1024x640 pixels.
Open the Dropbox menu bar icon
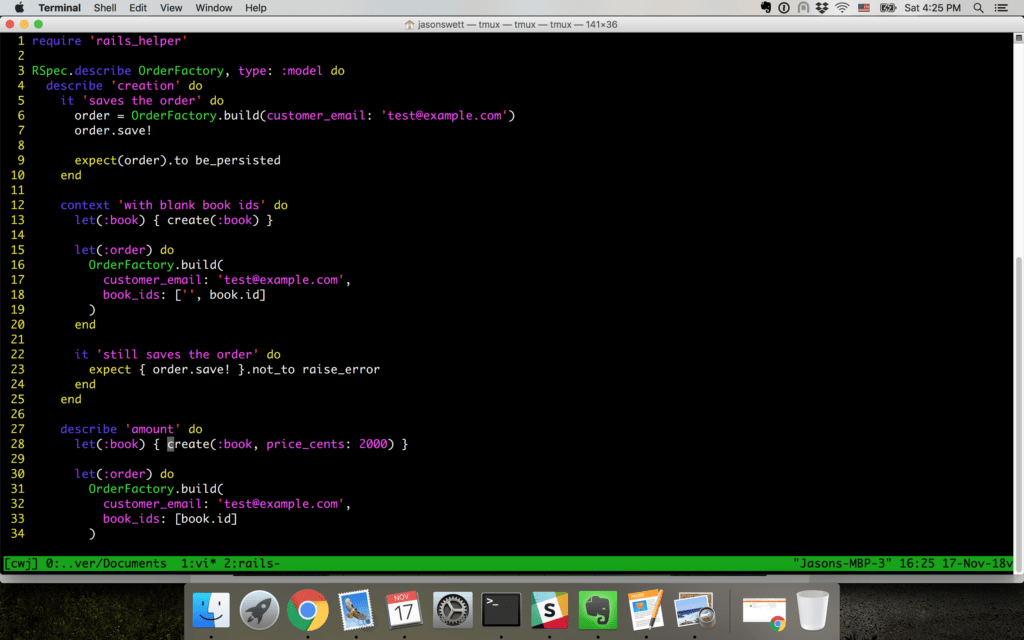coord(822,8)
